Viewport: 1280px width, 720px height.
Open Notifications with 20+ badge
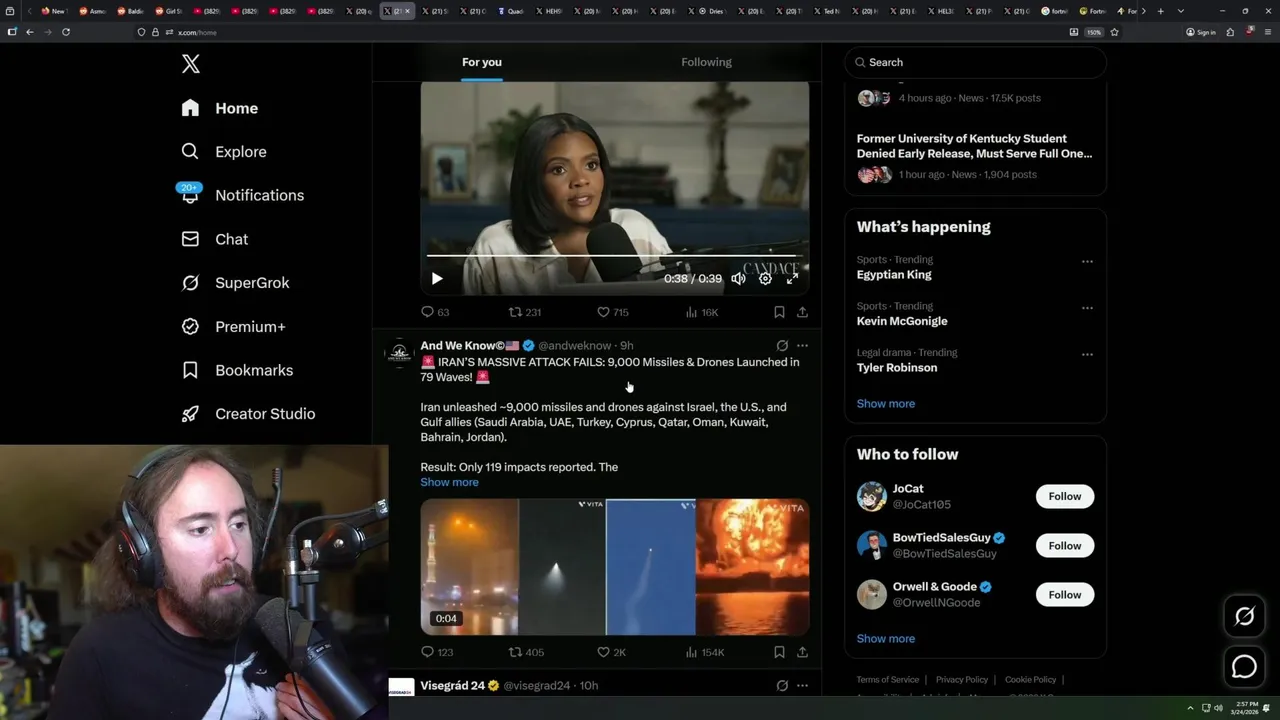[242, 195]
